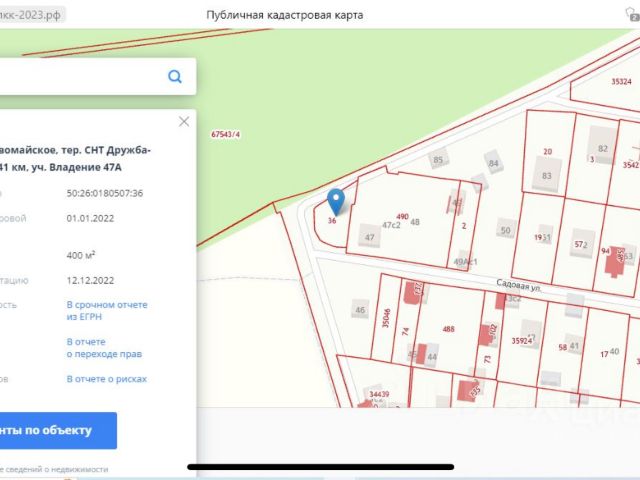The width and height of the screenshot is (640, 480).
Task: Click the site URL in address bar
Action: 31,15
